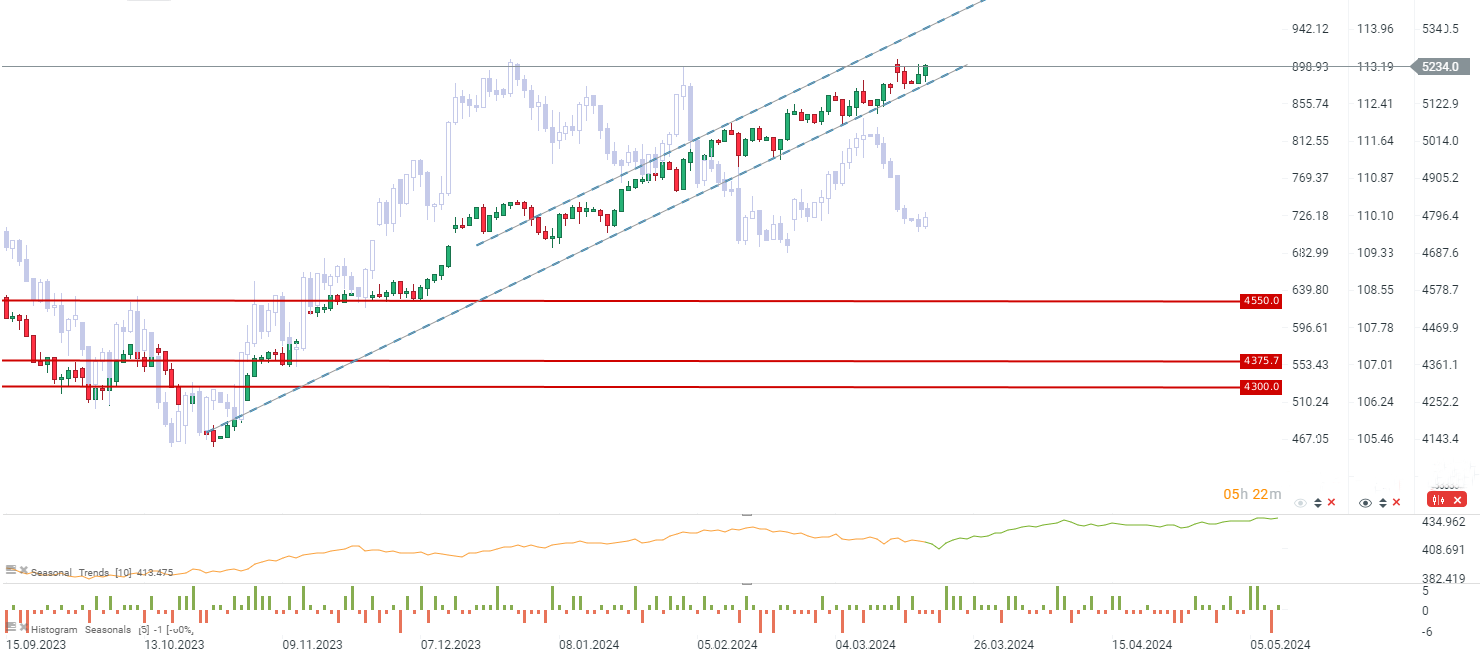The height and width of the screenshot is (668, 1482).
Task: Click the 05.02.2024 date on the time axis
Action: tap(727, 645)
